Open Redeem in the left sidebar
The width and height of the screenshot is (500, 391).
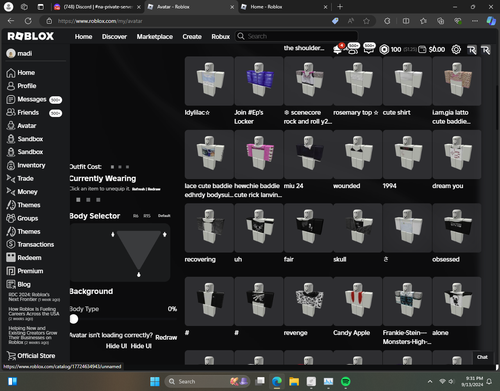click(x=24, y=258)
